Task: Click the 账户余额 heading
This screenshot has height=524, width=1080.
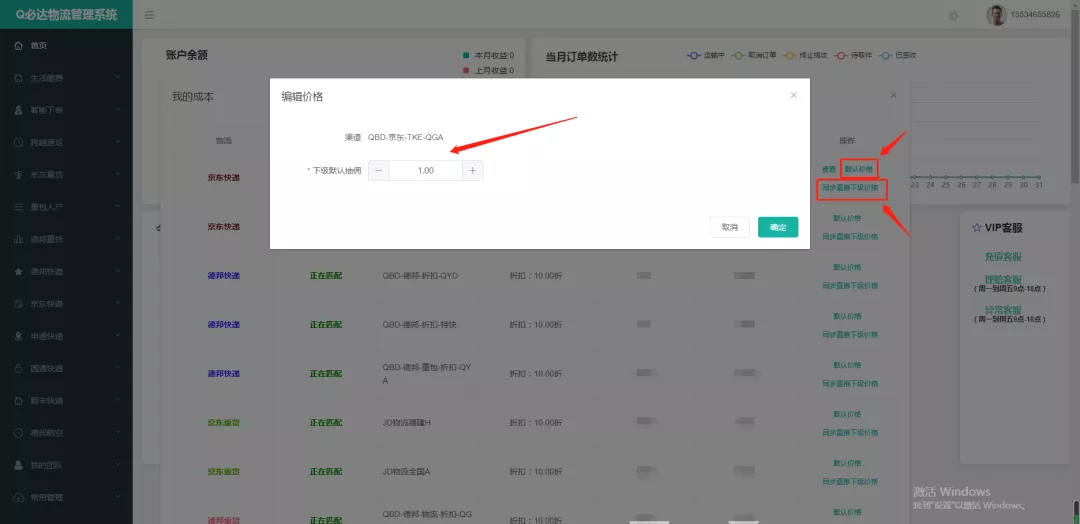Action: coord(187,56)
